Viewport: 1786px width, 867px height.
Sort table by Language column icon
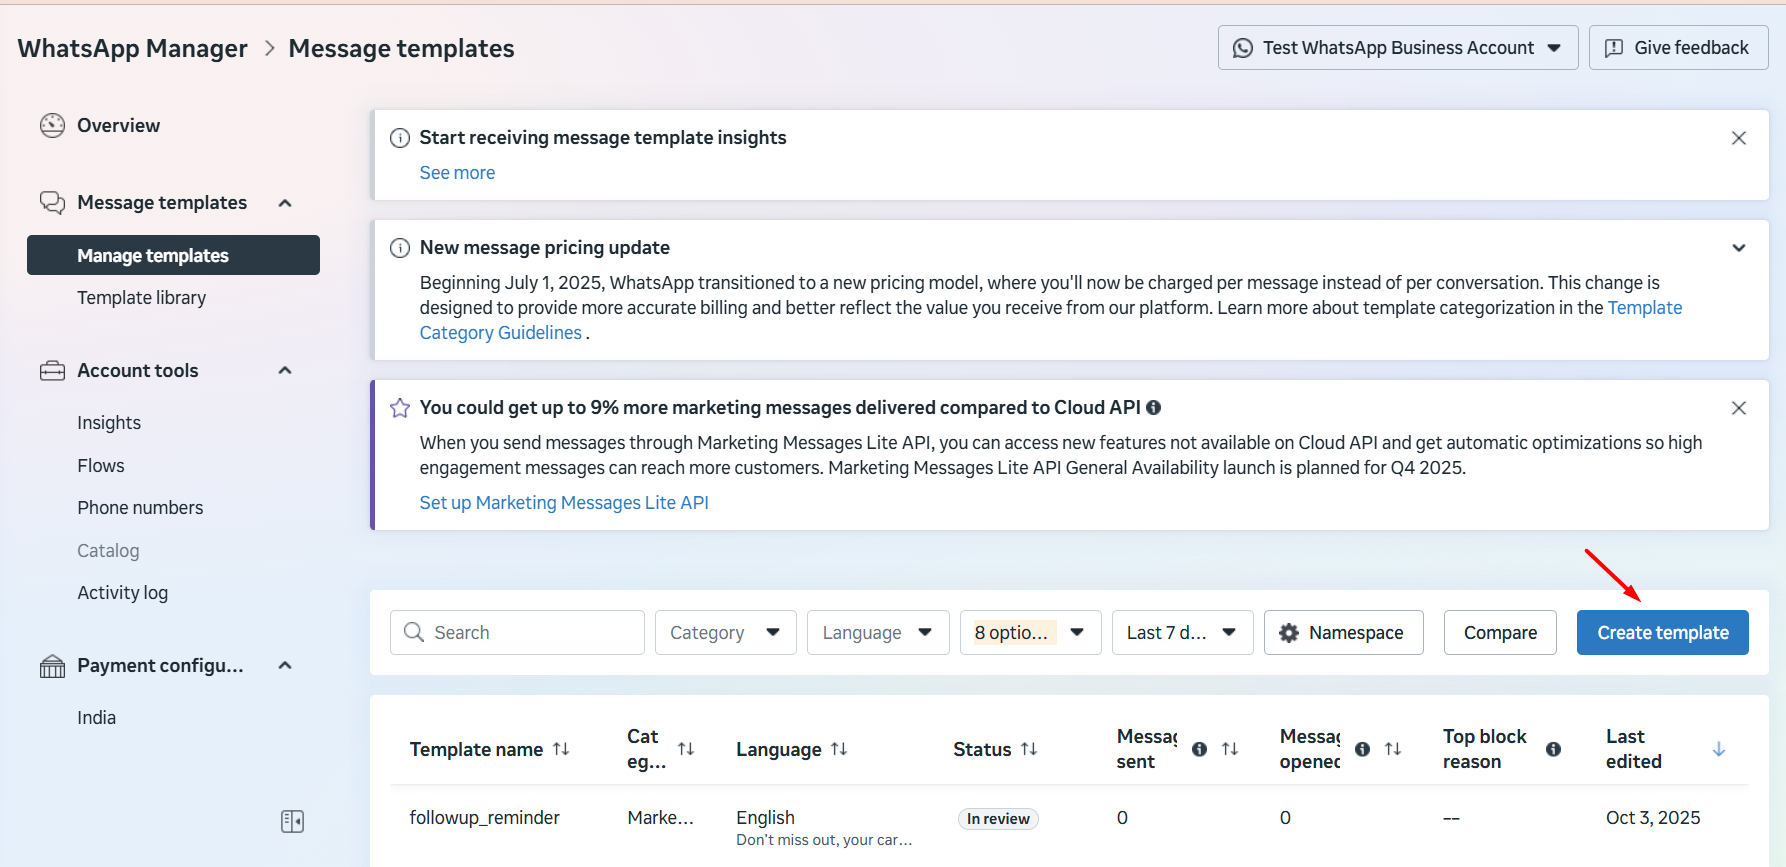tap(839, 749)
